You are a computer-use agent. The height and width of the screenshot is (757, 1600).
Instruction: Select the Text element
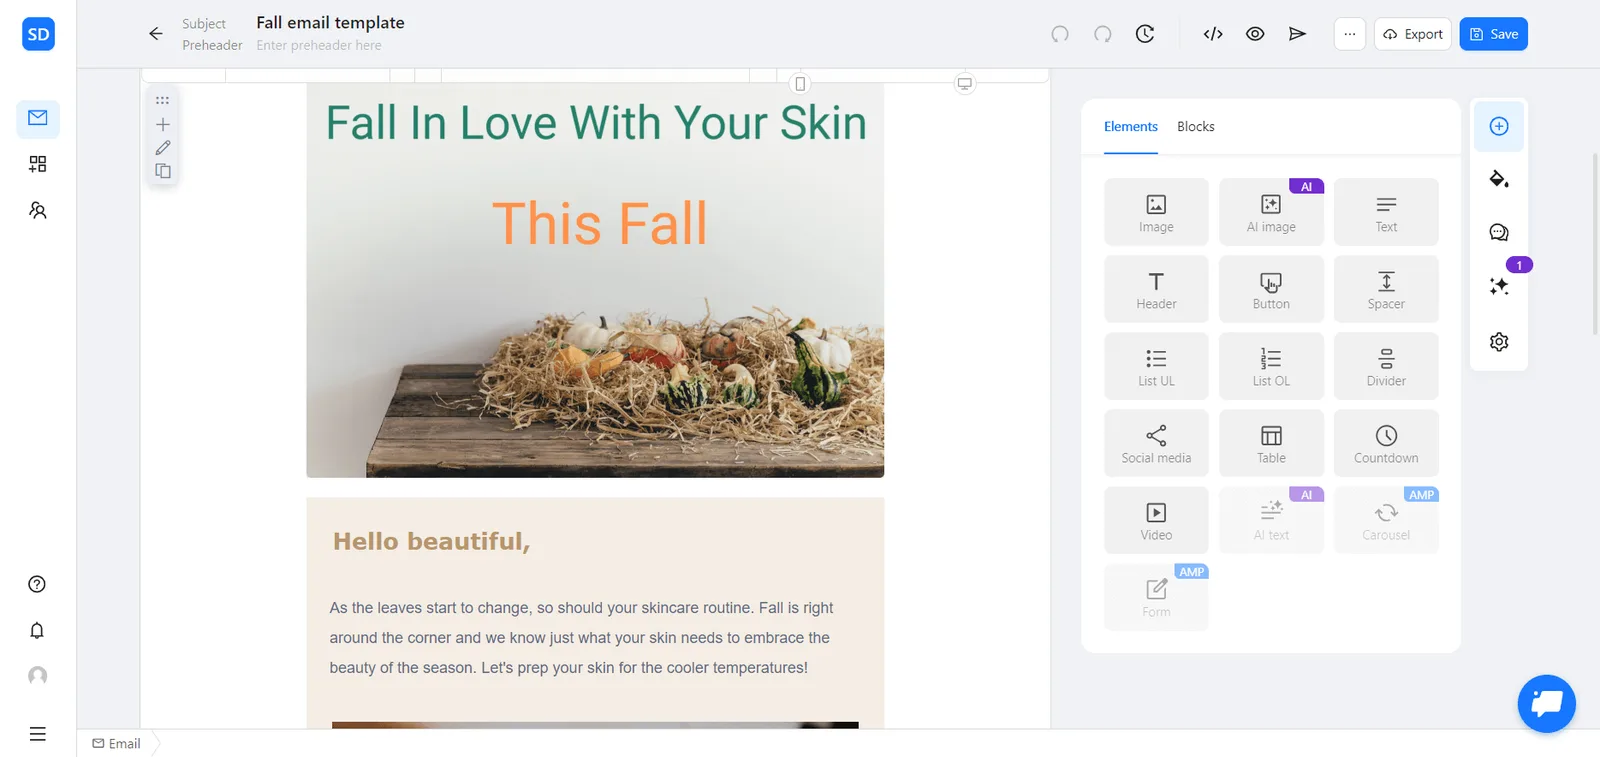tap(1386, 212)
